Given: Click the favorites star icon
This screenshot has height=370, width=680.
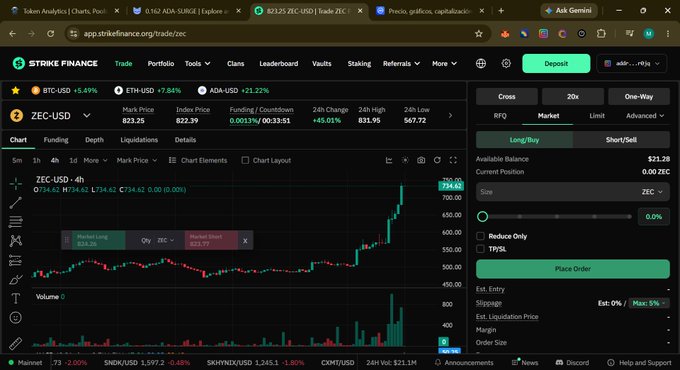Looking at the screenshot, I should coord(16,90).
